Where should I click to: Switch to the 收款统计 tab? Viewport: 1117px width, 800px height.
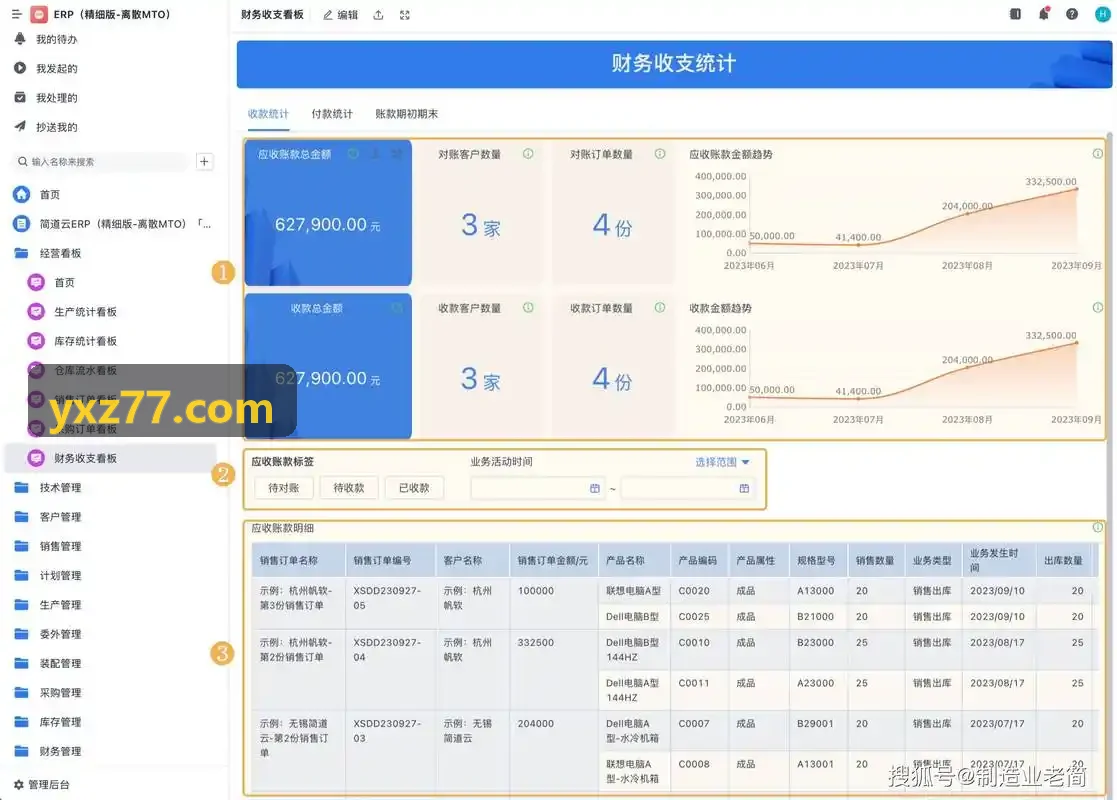pyautogui.click(x=269, y=114)
